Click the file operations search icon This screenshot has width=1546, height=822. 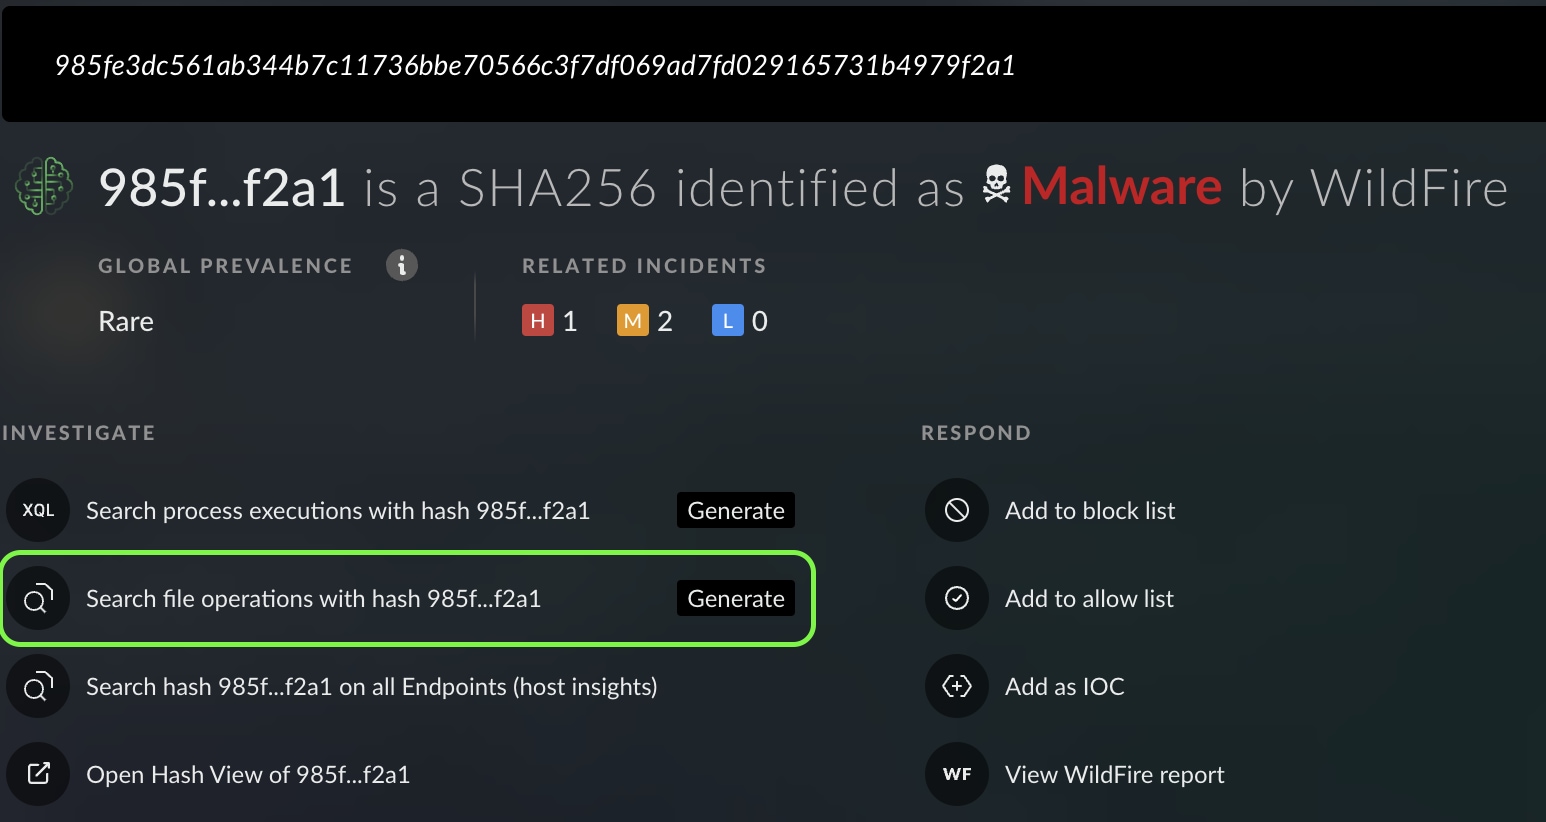point(38,599)
